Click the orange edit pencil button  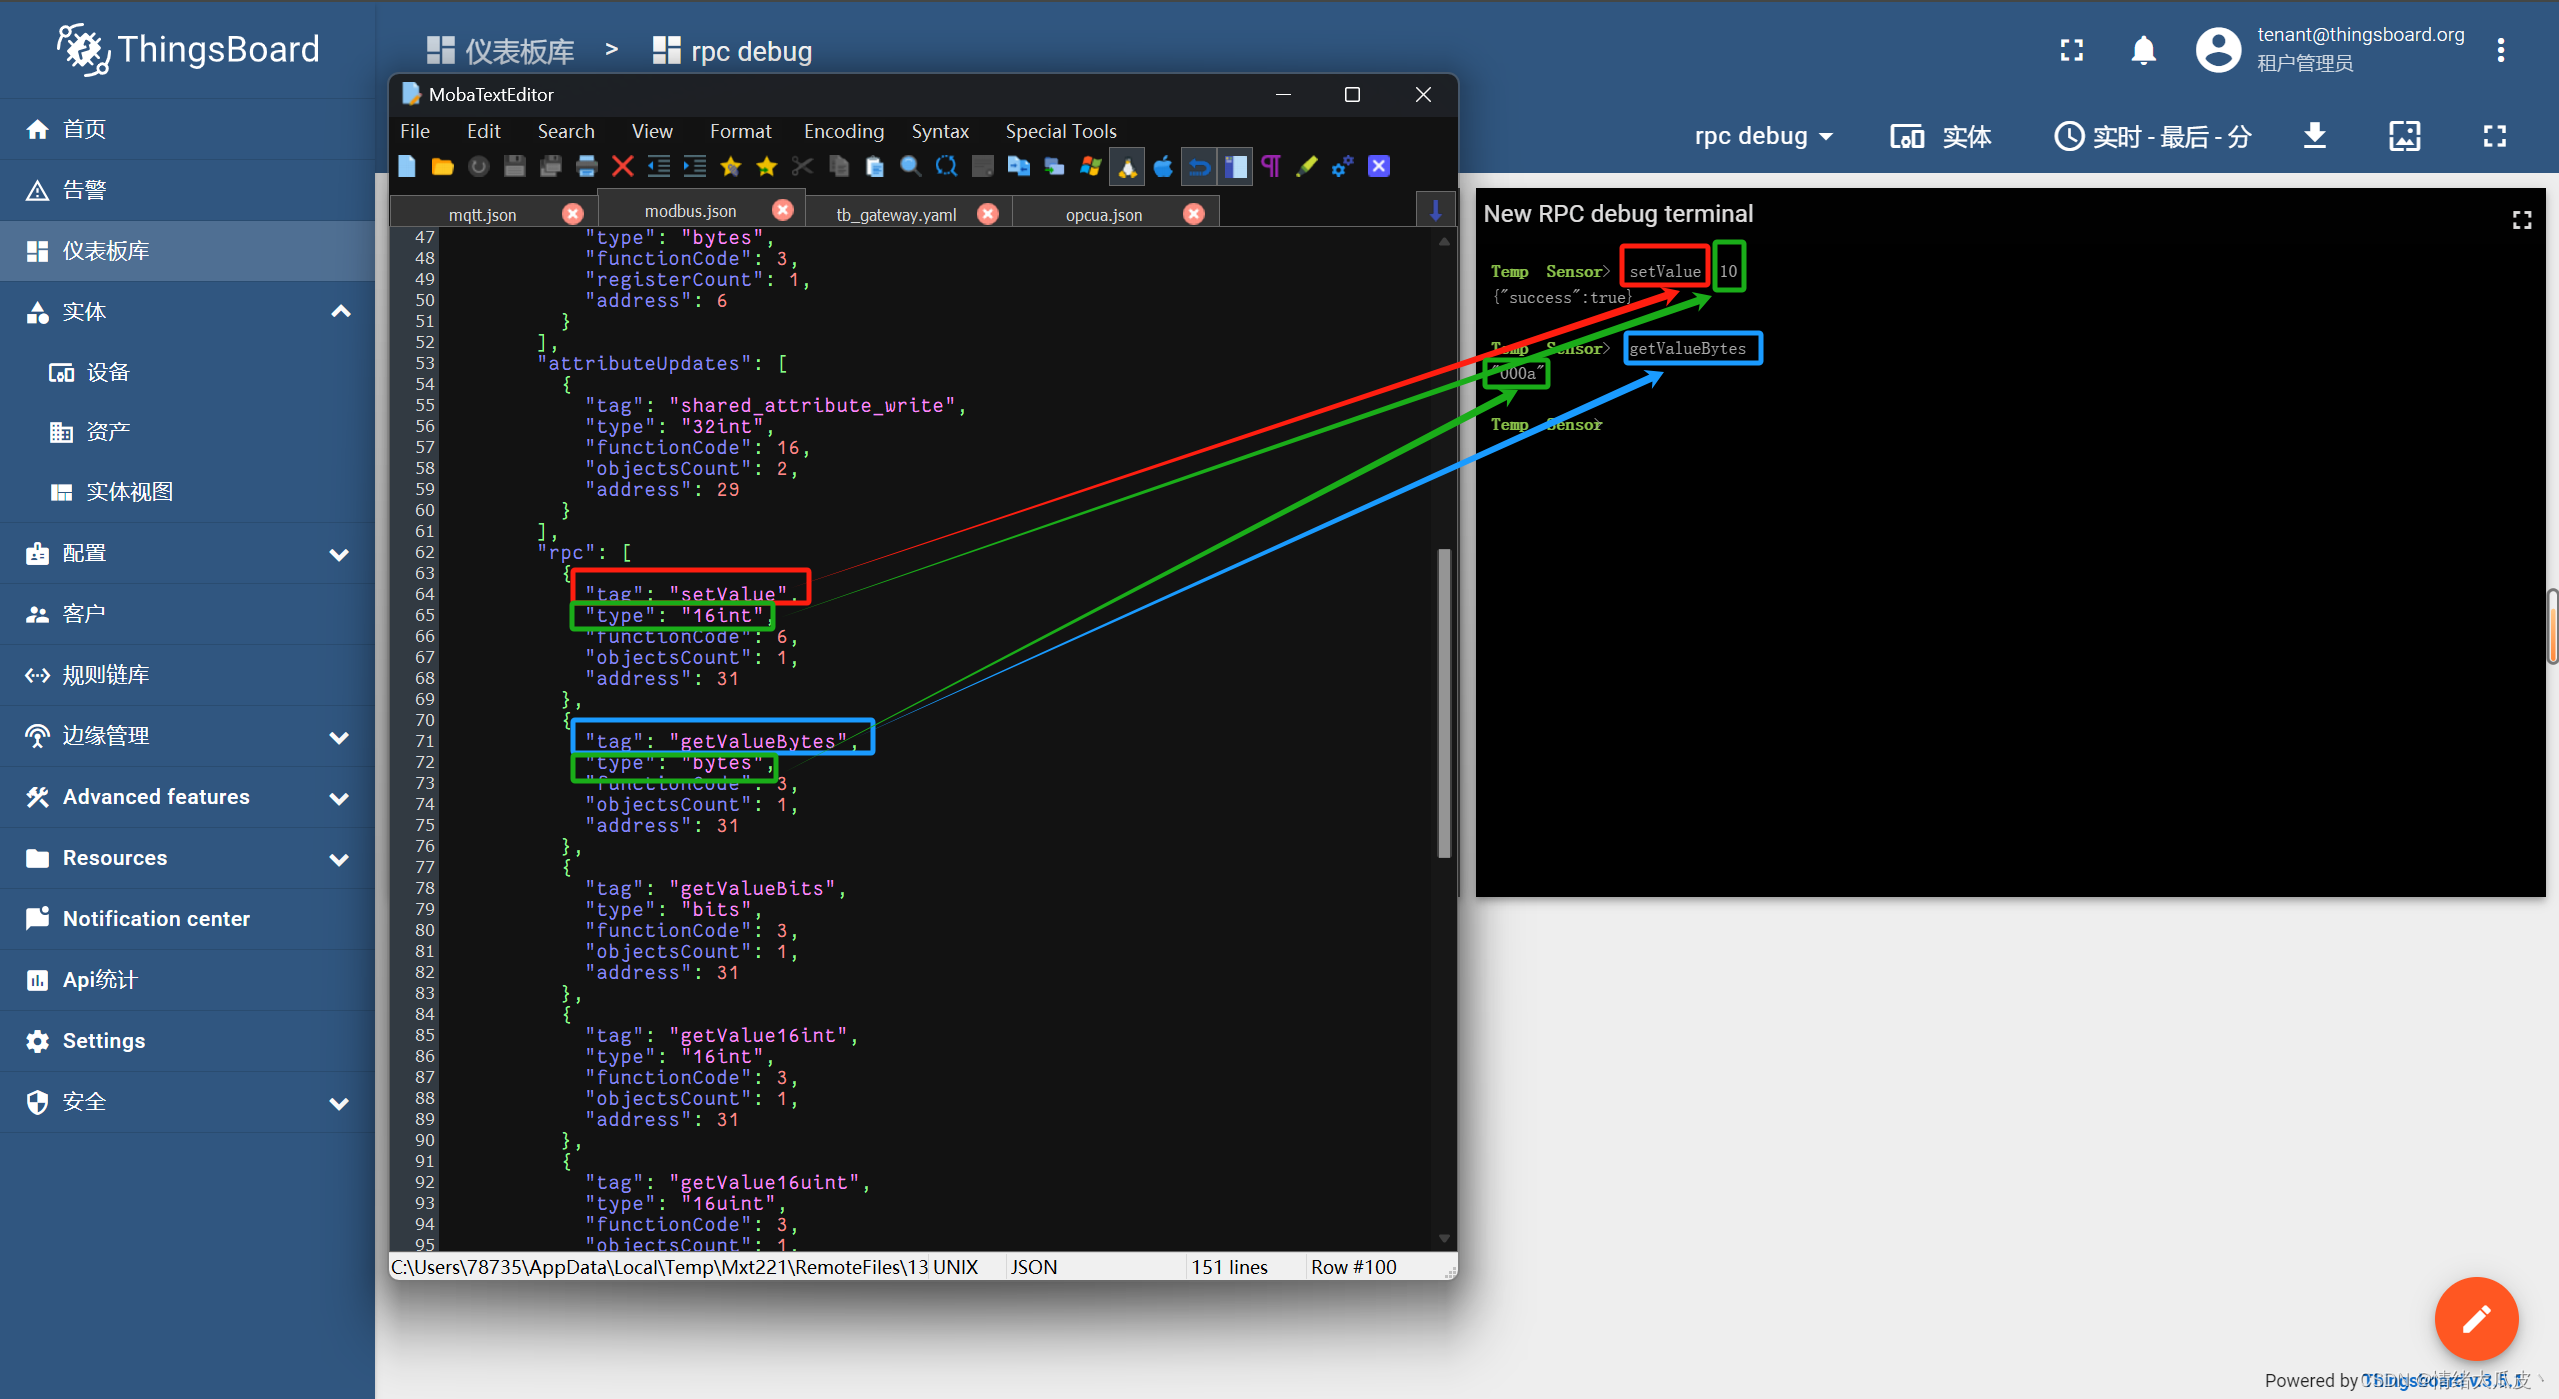(x=2475, y=1319)
